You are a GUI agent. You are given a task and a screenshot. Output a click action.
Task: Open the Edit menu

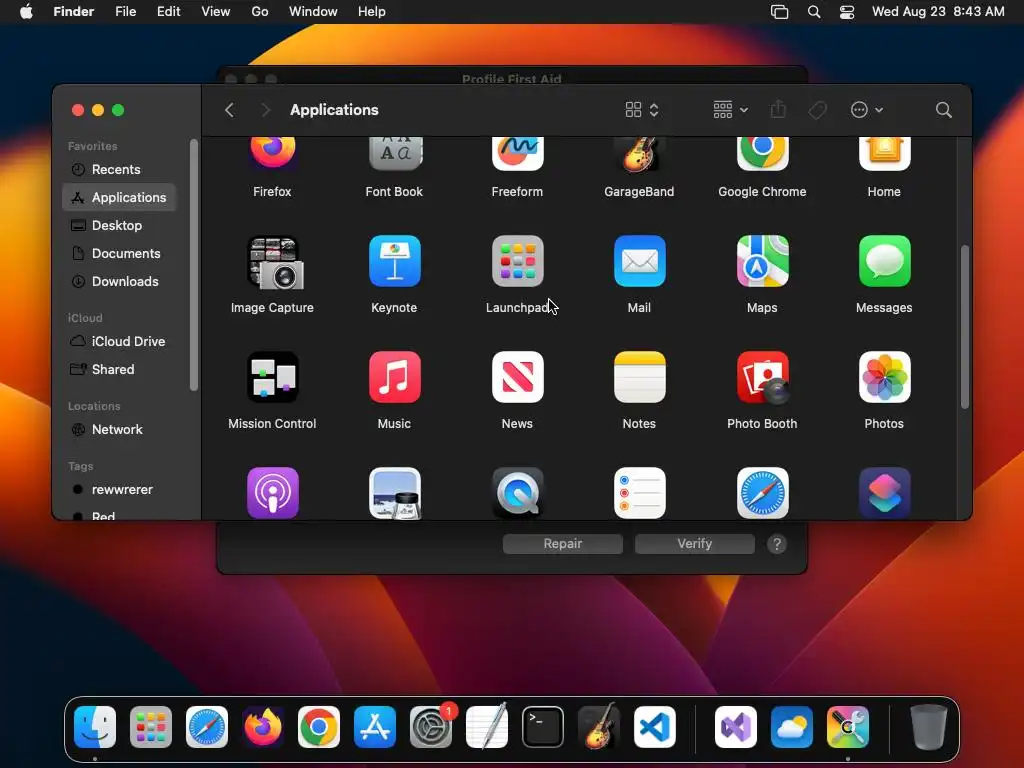point(168,12)
